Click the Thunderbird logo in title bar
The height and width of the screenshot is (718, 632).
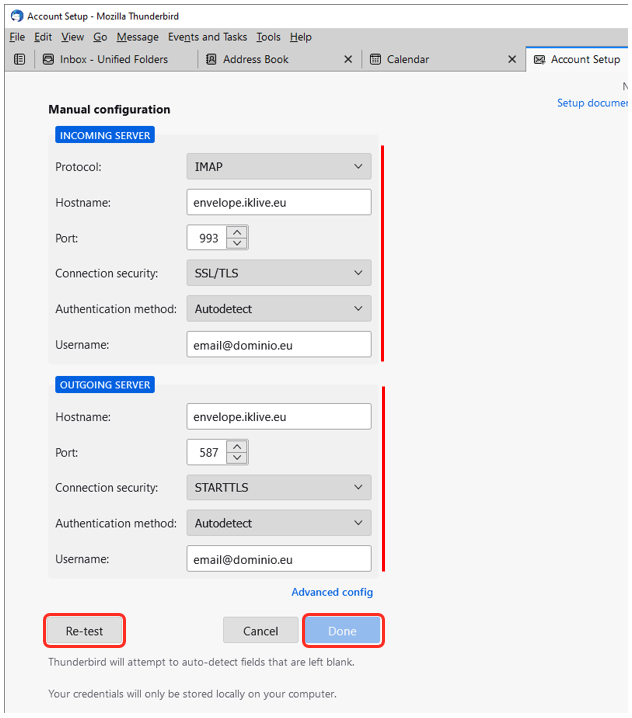coord(14,16)
